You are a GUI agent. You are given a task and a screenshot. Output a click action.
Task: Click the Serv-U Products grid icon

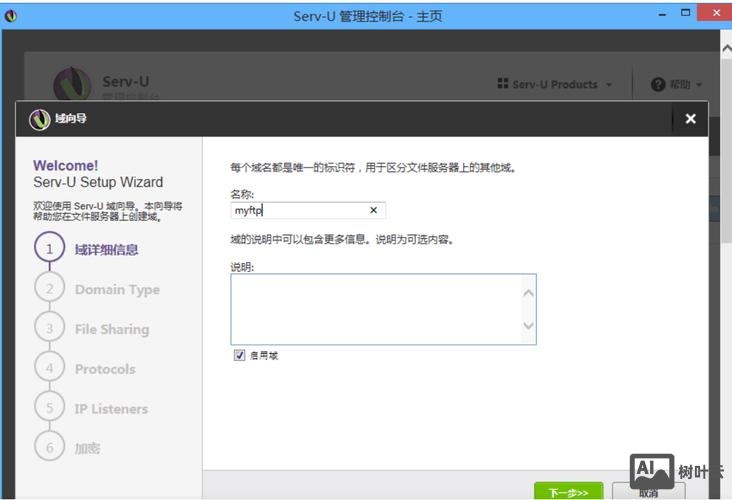click(502, 84)
